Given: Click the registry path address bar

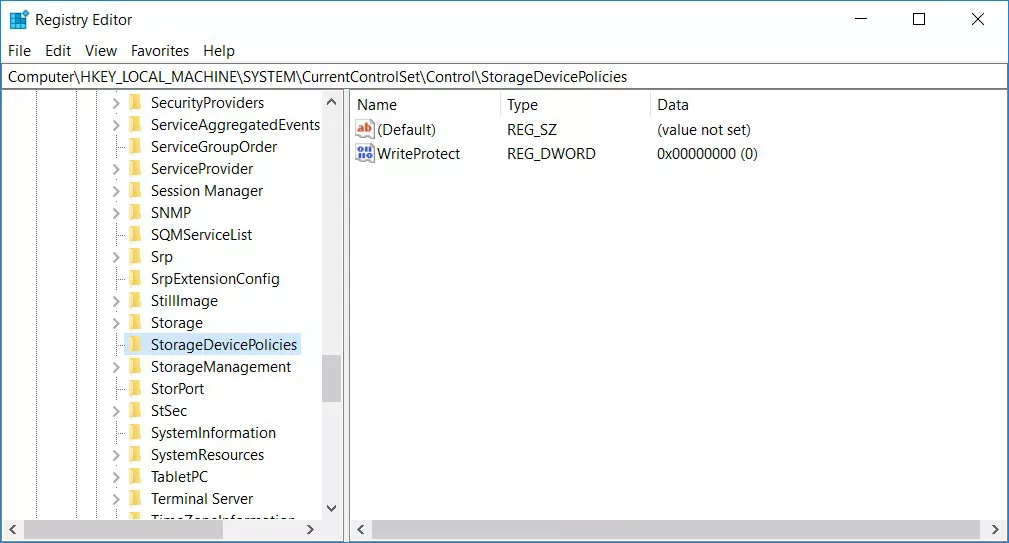Looking at the screenshot, I should 504,77.
